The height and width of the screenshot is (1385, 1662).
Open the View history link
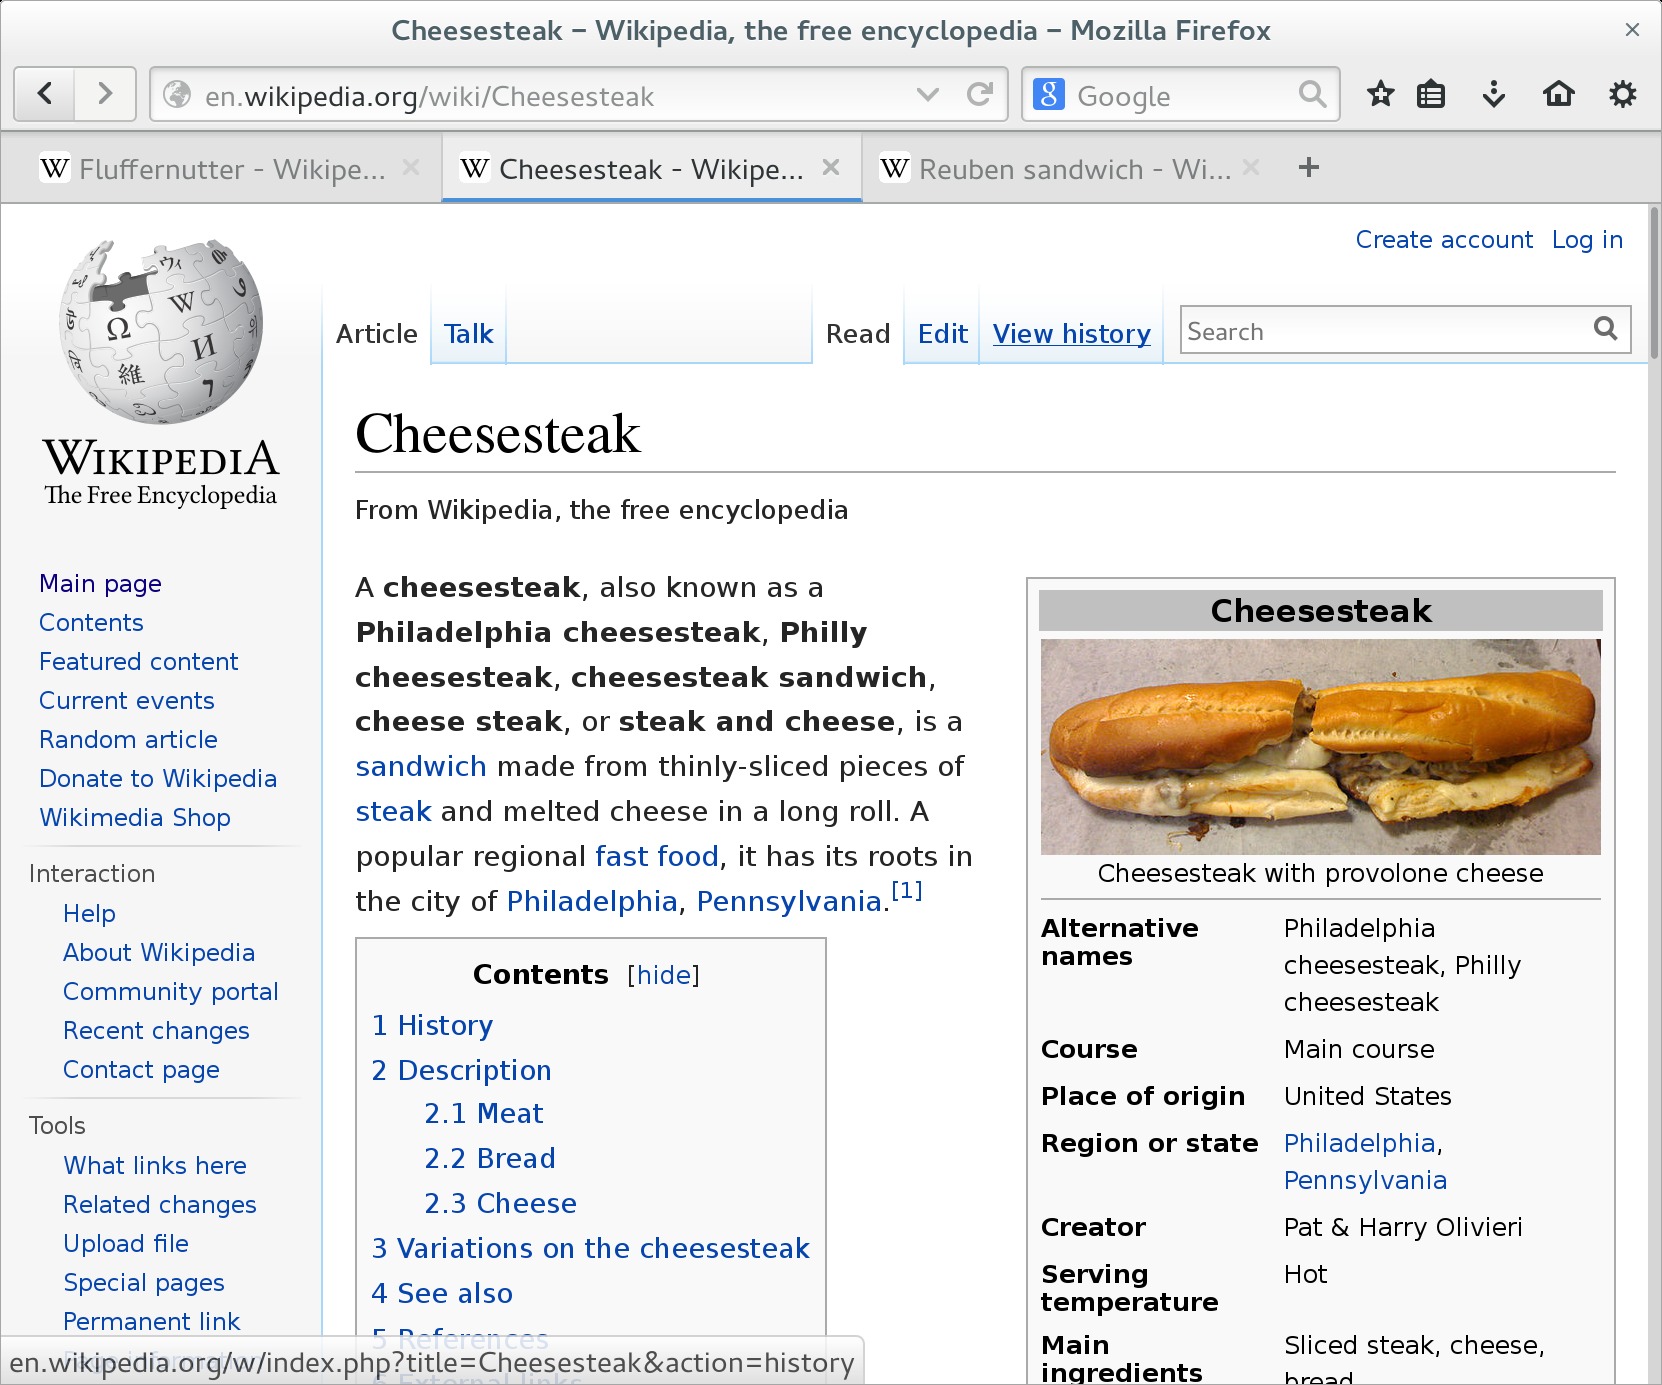pyautogui.click(x=1071, y=334)
